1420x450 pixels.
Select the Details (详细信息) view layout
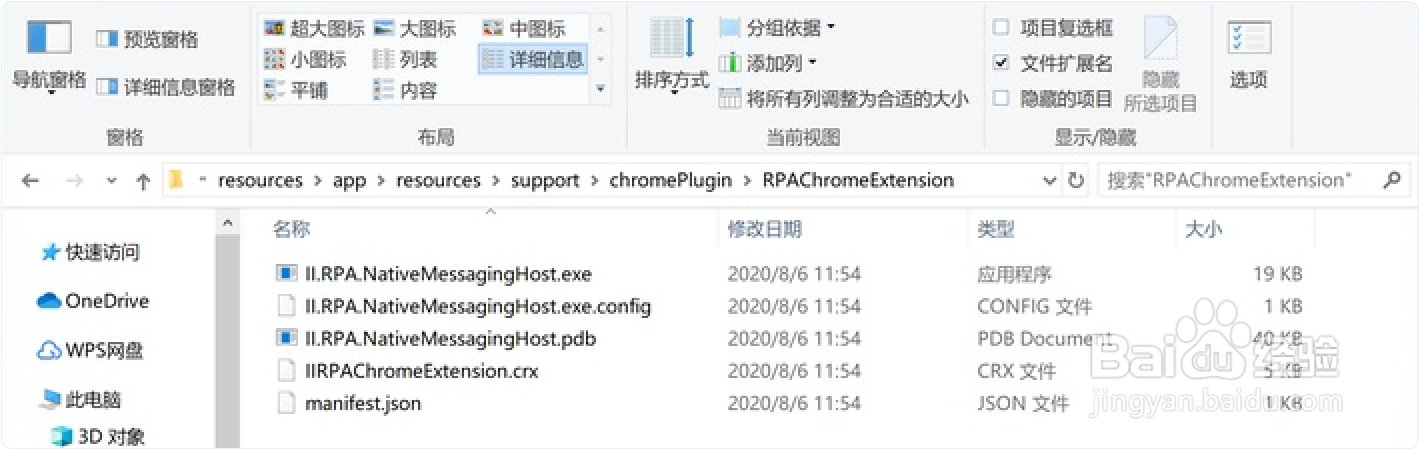click(532, 59)
